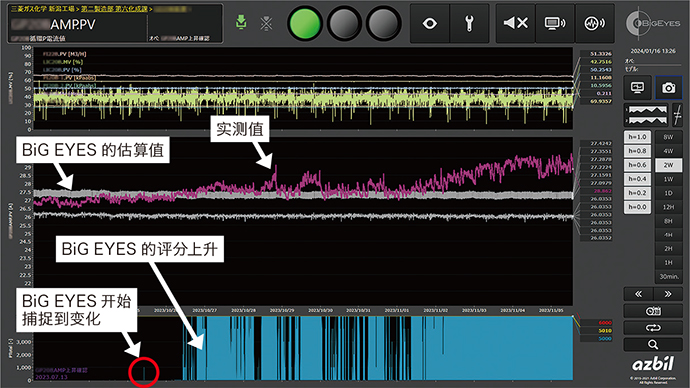Select the 2H time range
690x388 pixels.
(668, 249)
